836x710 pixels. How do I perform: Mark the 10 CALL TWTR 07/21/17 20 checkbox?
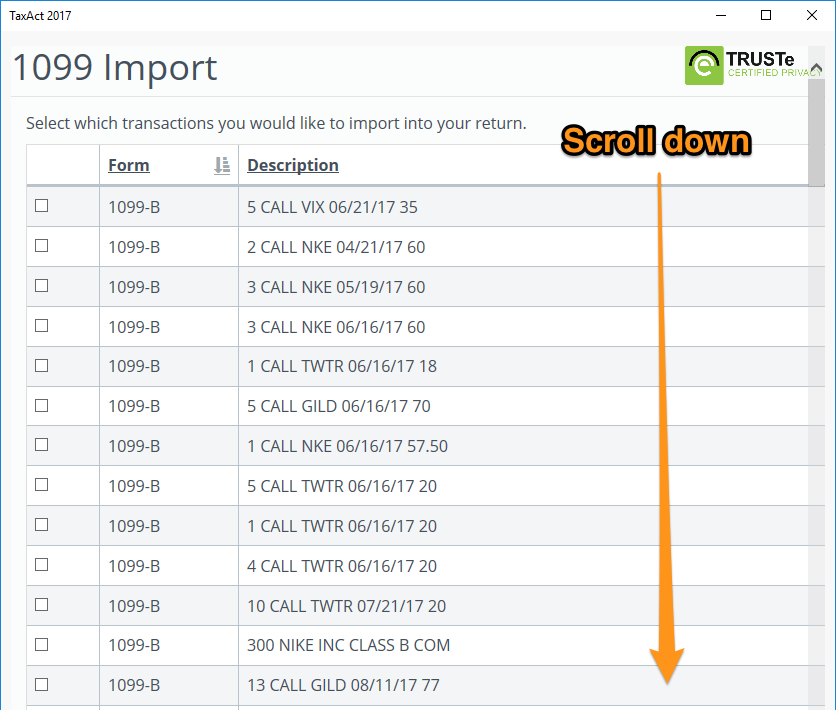click(x=42, y=605)
